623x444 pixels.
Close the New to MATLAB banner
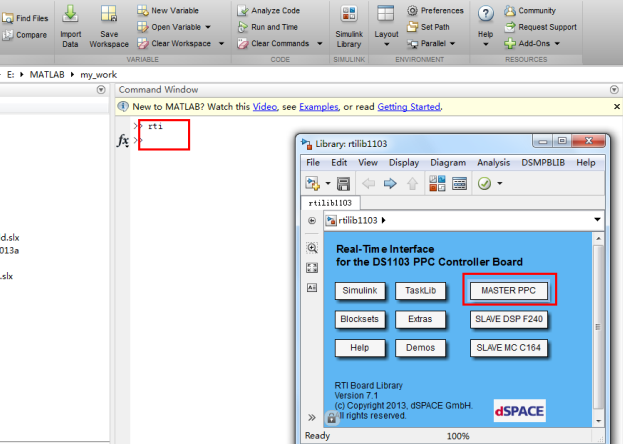click(x=617, y=107)
